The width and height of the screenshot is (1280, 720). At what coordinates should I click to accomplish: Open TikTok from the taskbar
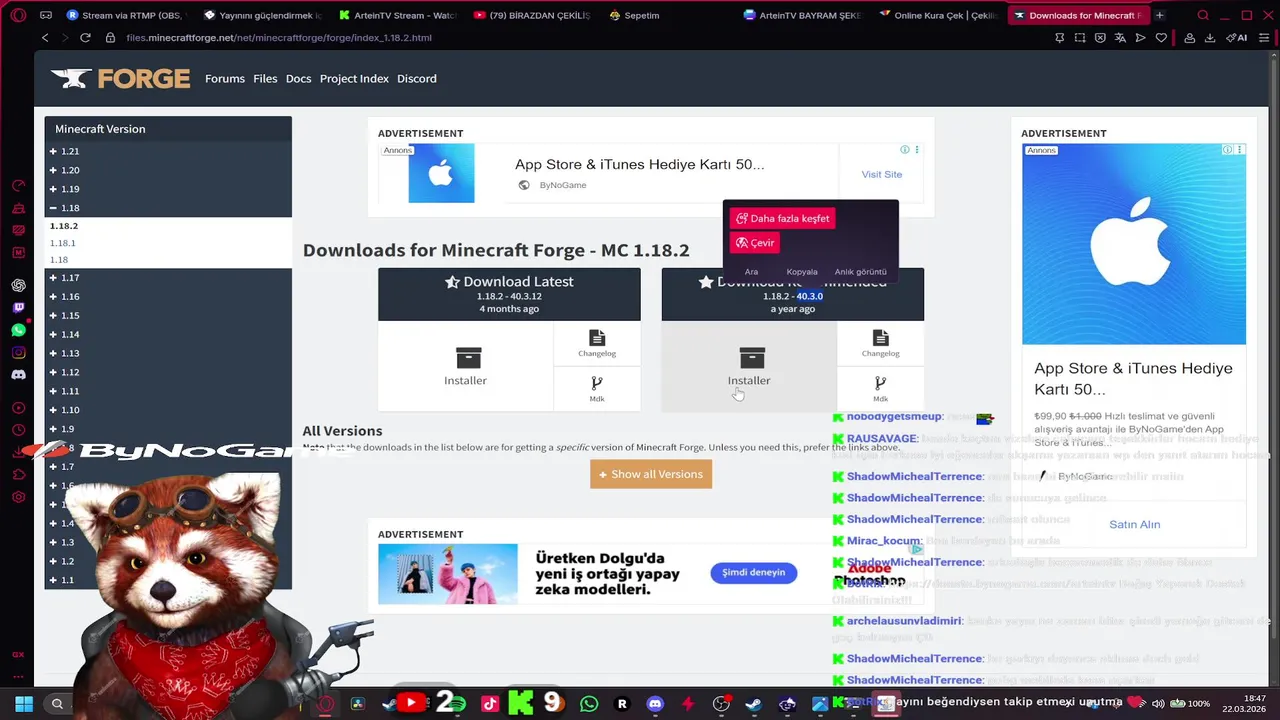pos(489,704)
